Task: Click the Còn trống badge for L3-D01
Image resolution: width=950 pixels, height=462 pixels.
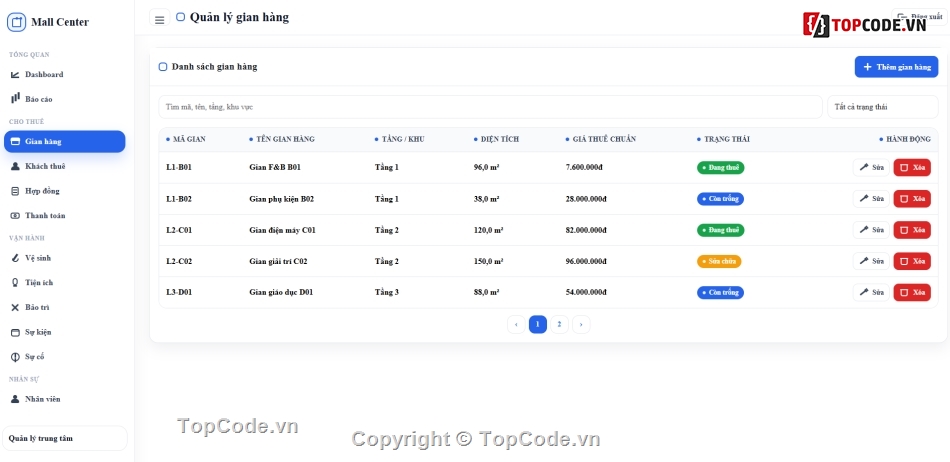Action: pyautogui.click(x=720, y=292)
